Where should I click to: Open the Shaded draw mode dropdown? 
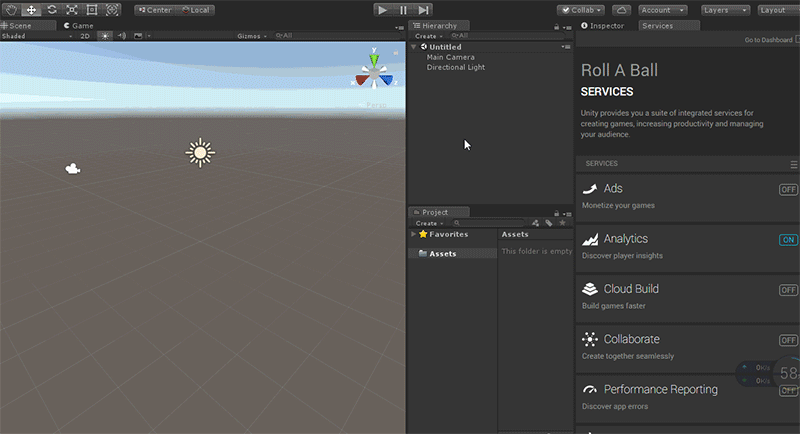[x=37, y=36]
